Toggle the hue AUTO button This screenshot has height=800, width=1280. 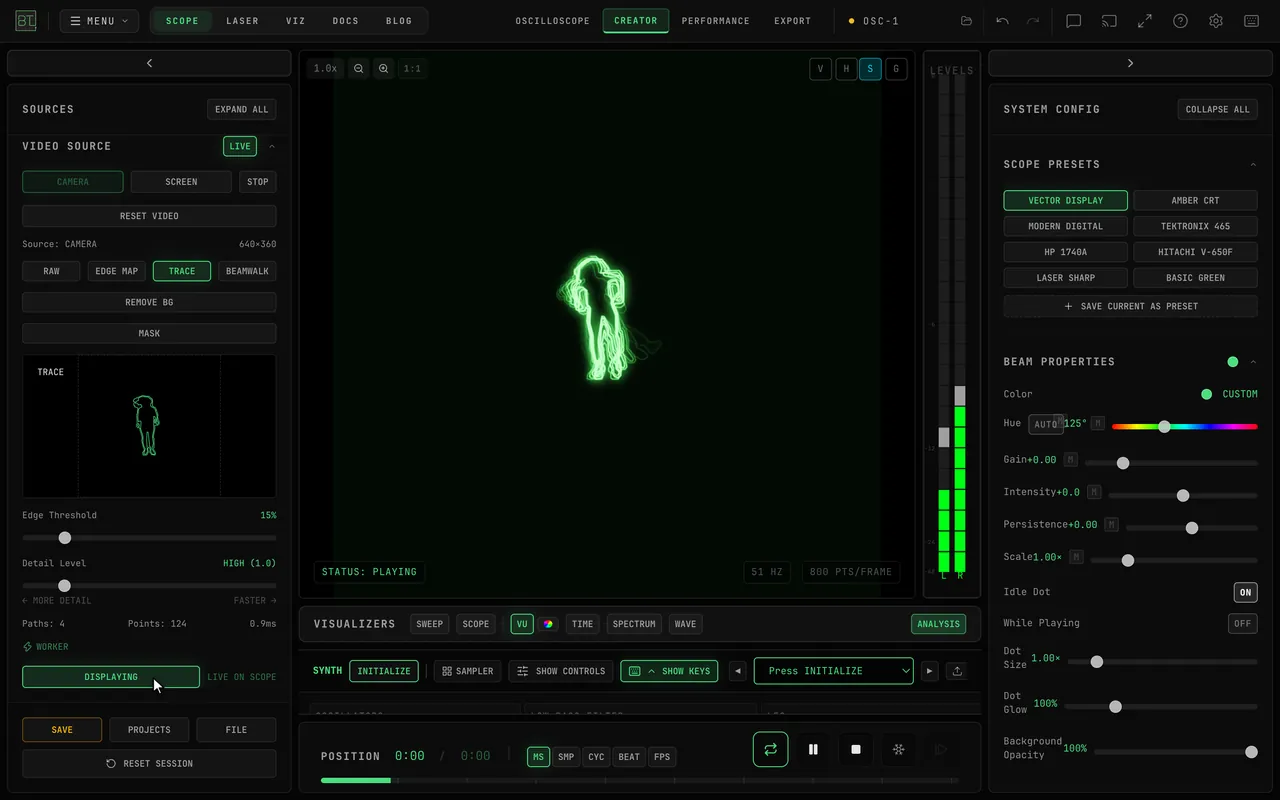coord(1045,425)
